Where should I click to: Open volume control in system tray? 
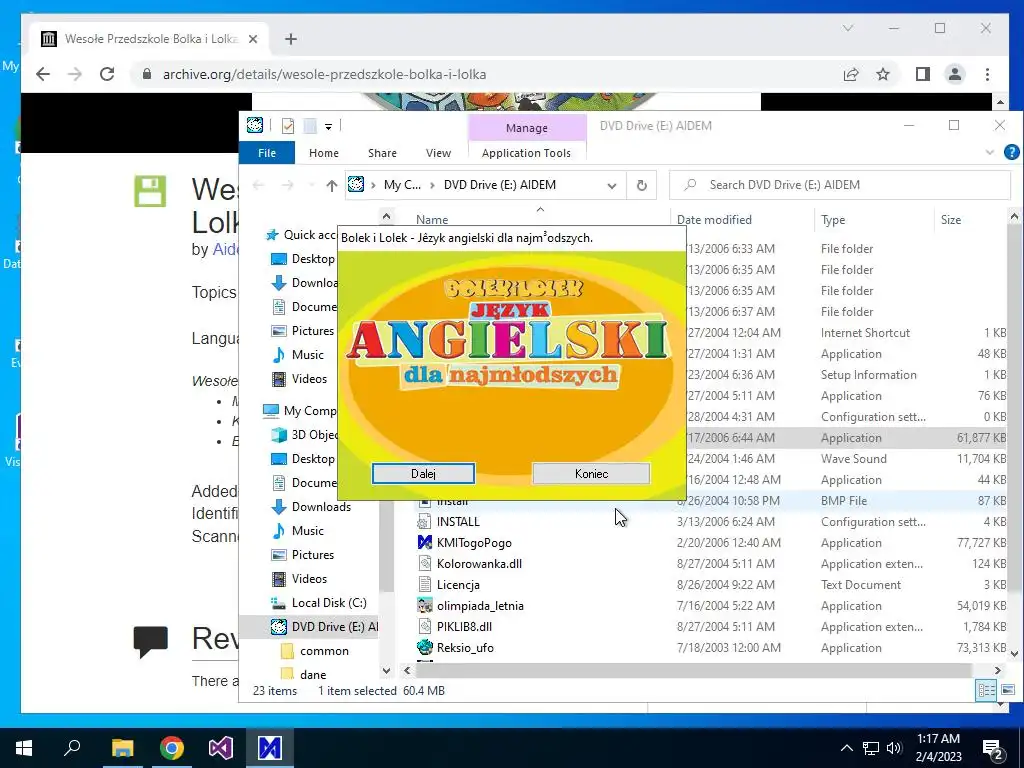pos(895,748)
